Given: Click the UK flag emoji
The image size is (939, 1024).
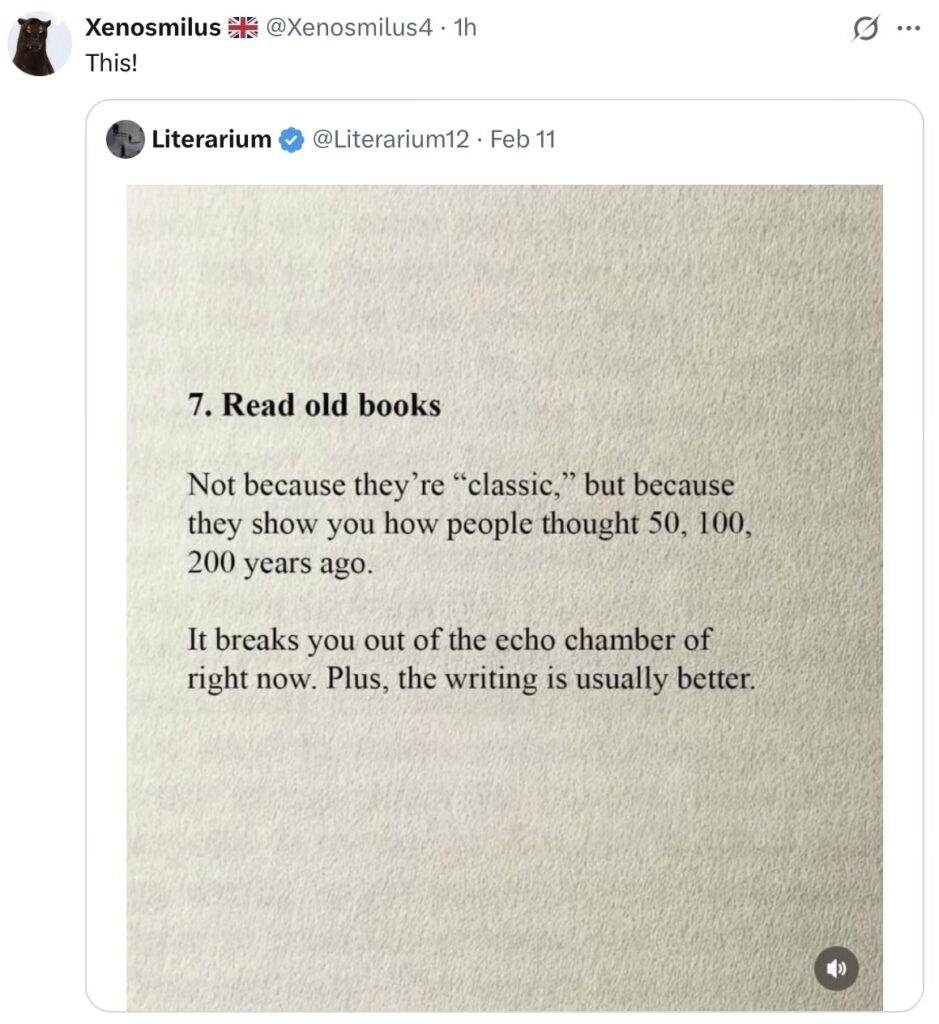Looking at the screenshot, I should 243,28.
